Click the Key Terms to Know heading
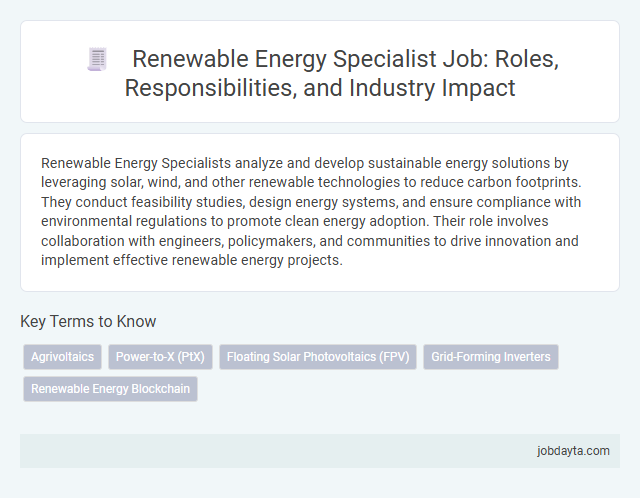 [88, 321]
